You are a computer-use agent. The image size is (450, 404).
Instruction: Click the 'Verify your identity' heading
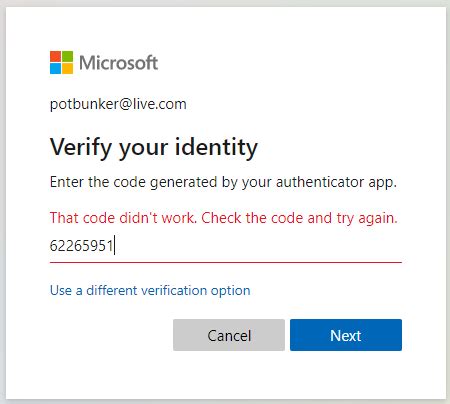(x=154, y=147)
